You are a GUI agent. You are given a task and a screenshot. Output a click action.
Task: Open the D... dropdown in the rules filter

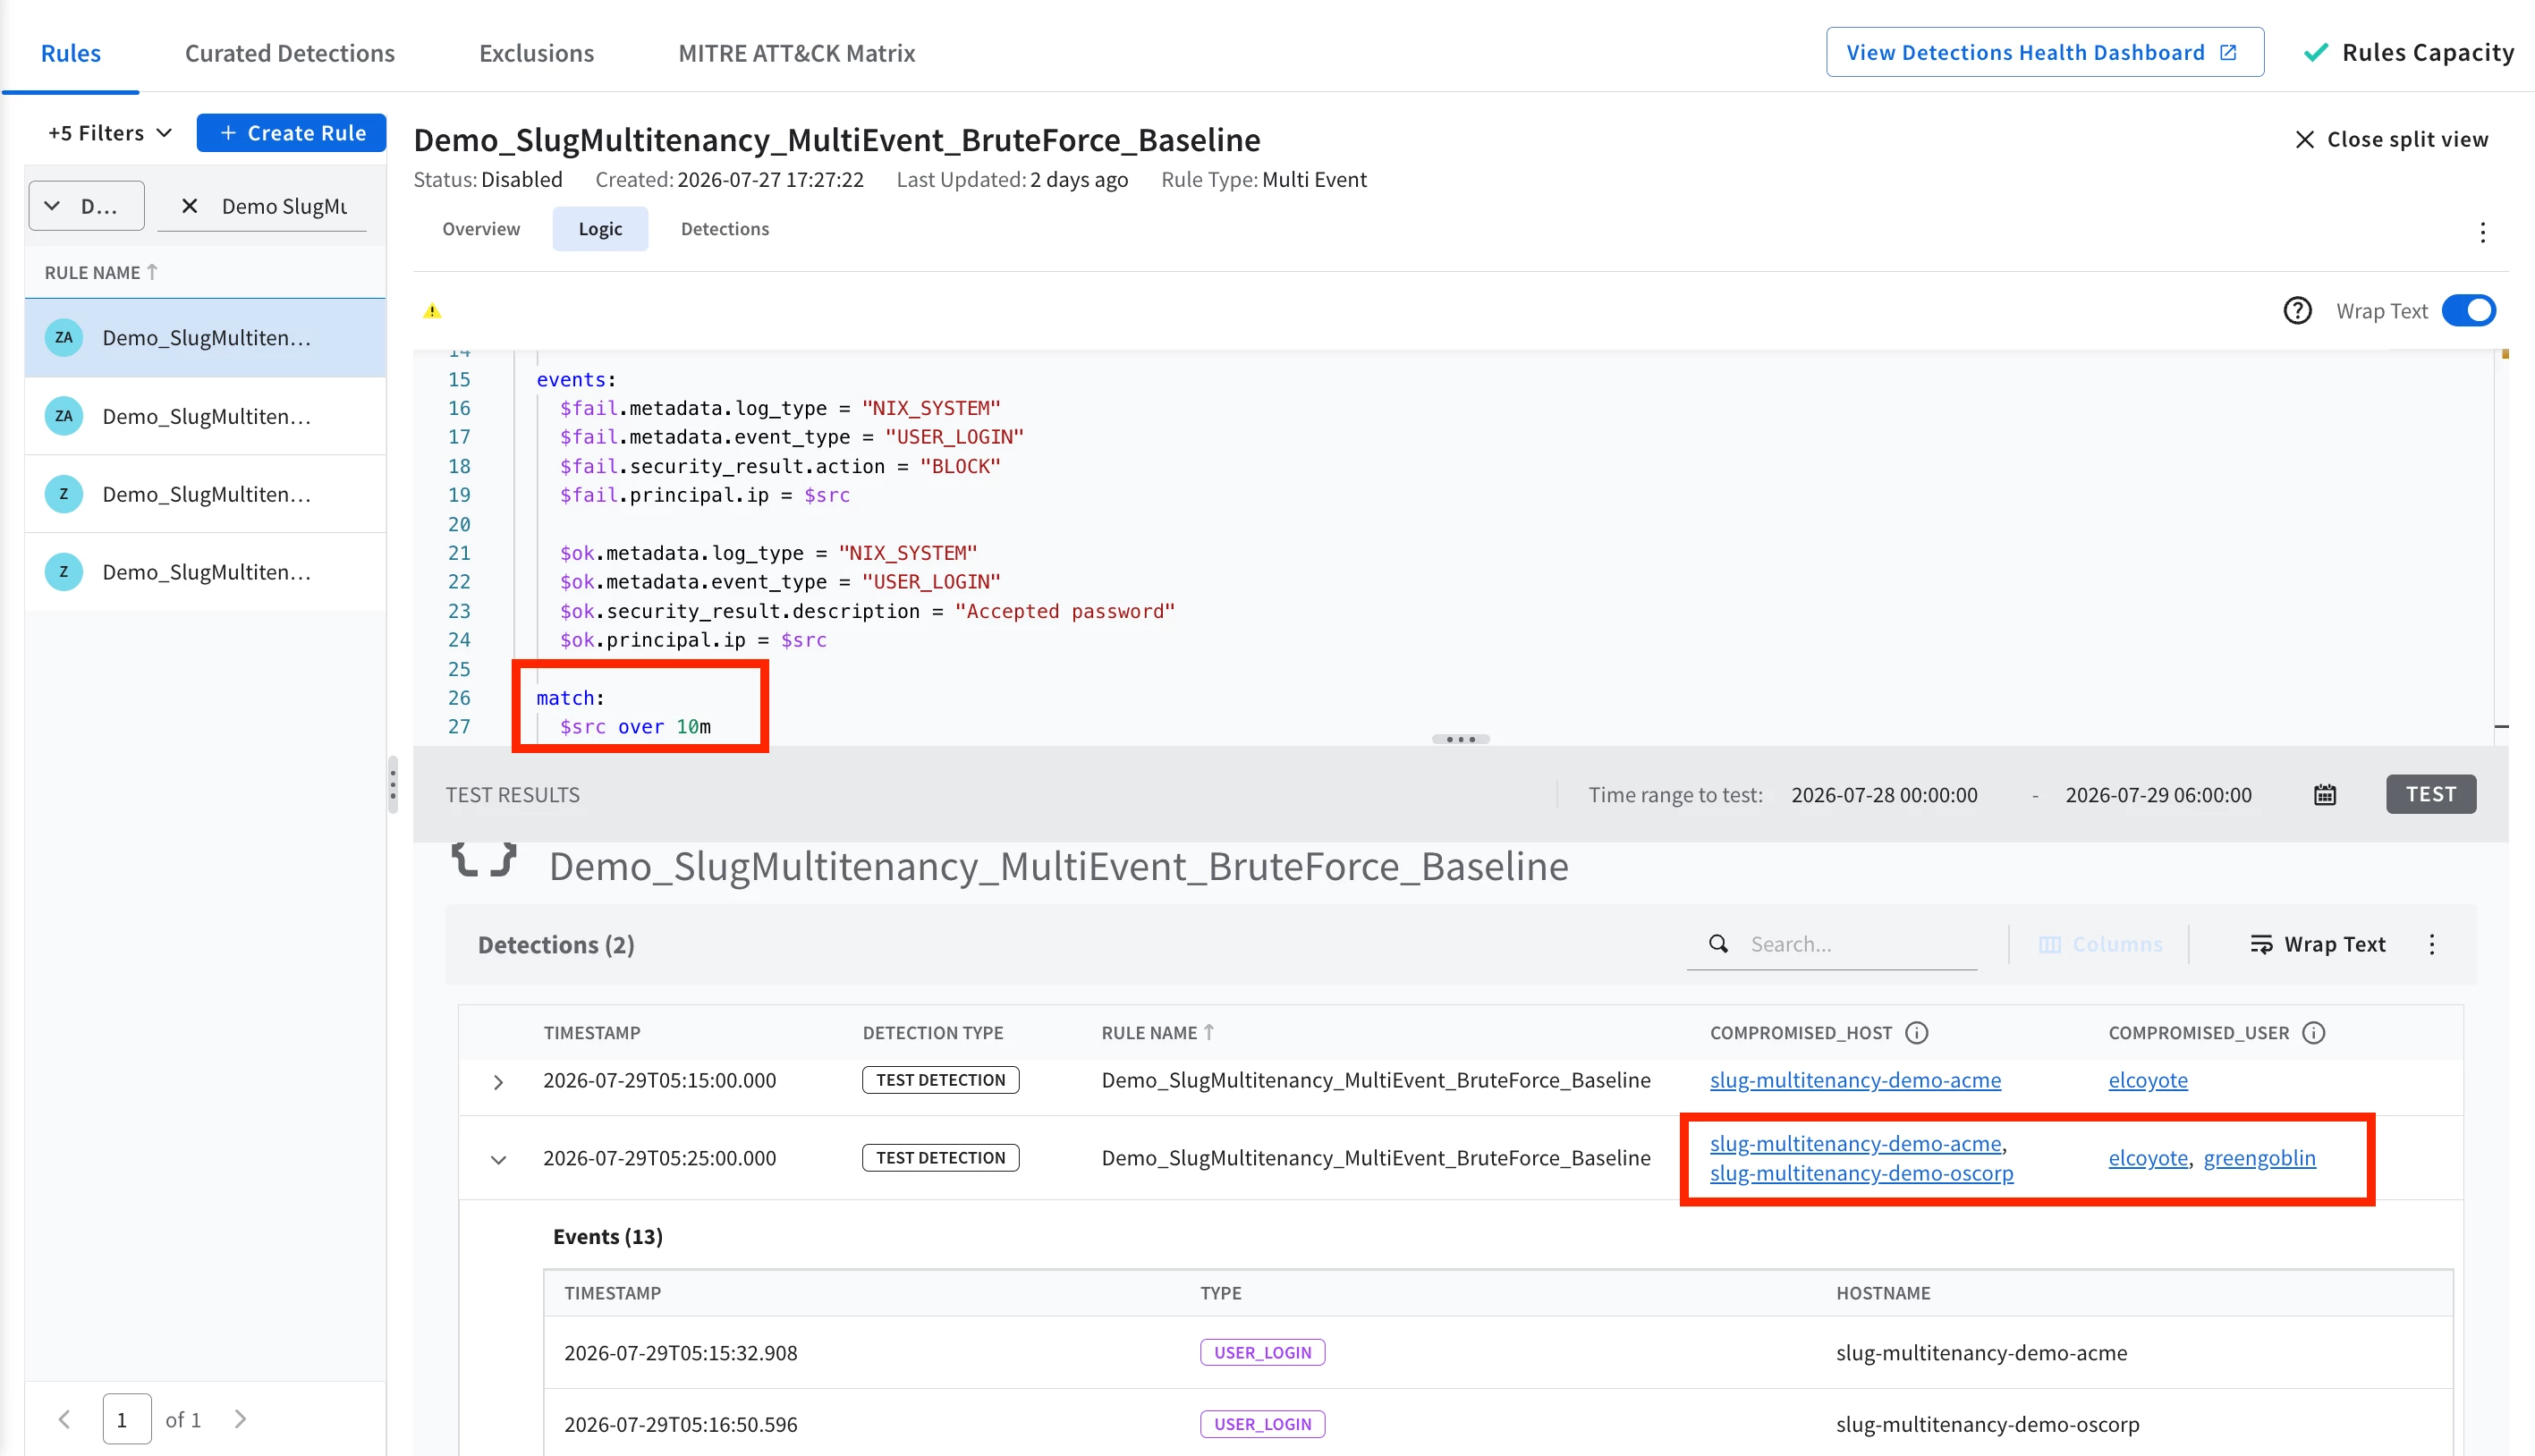(x=86, y=206)
